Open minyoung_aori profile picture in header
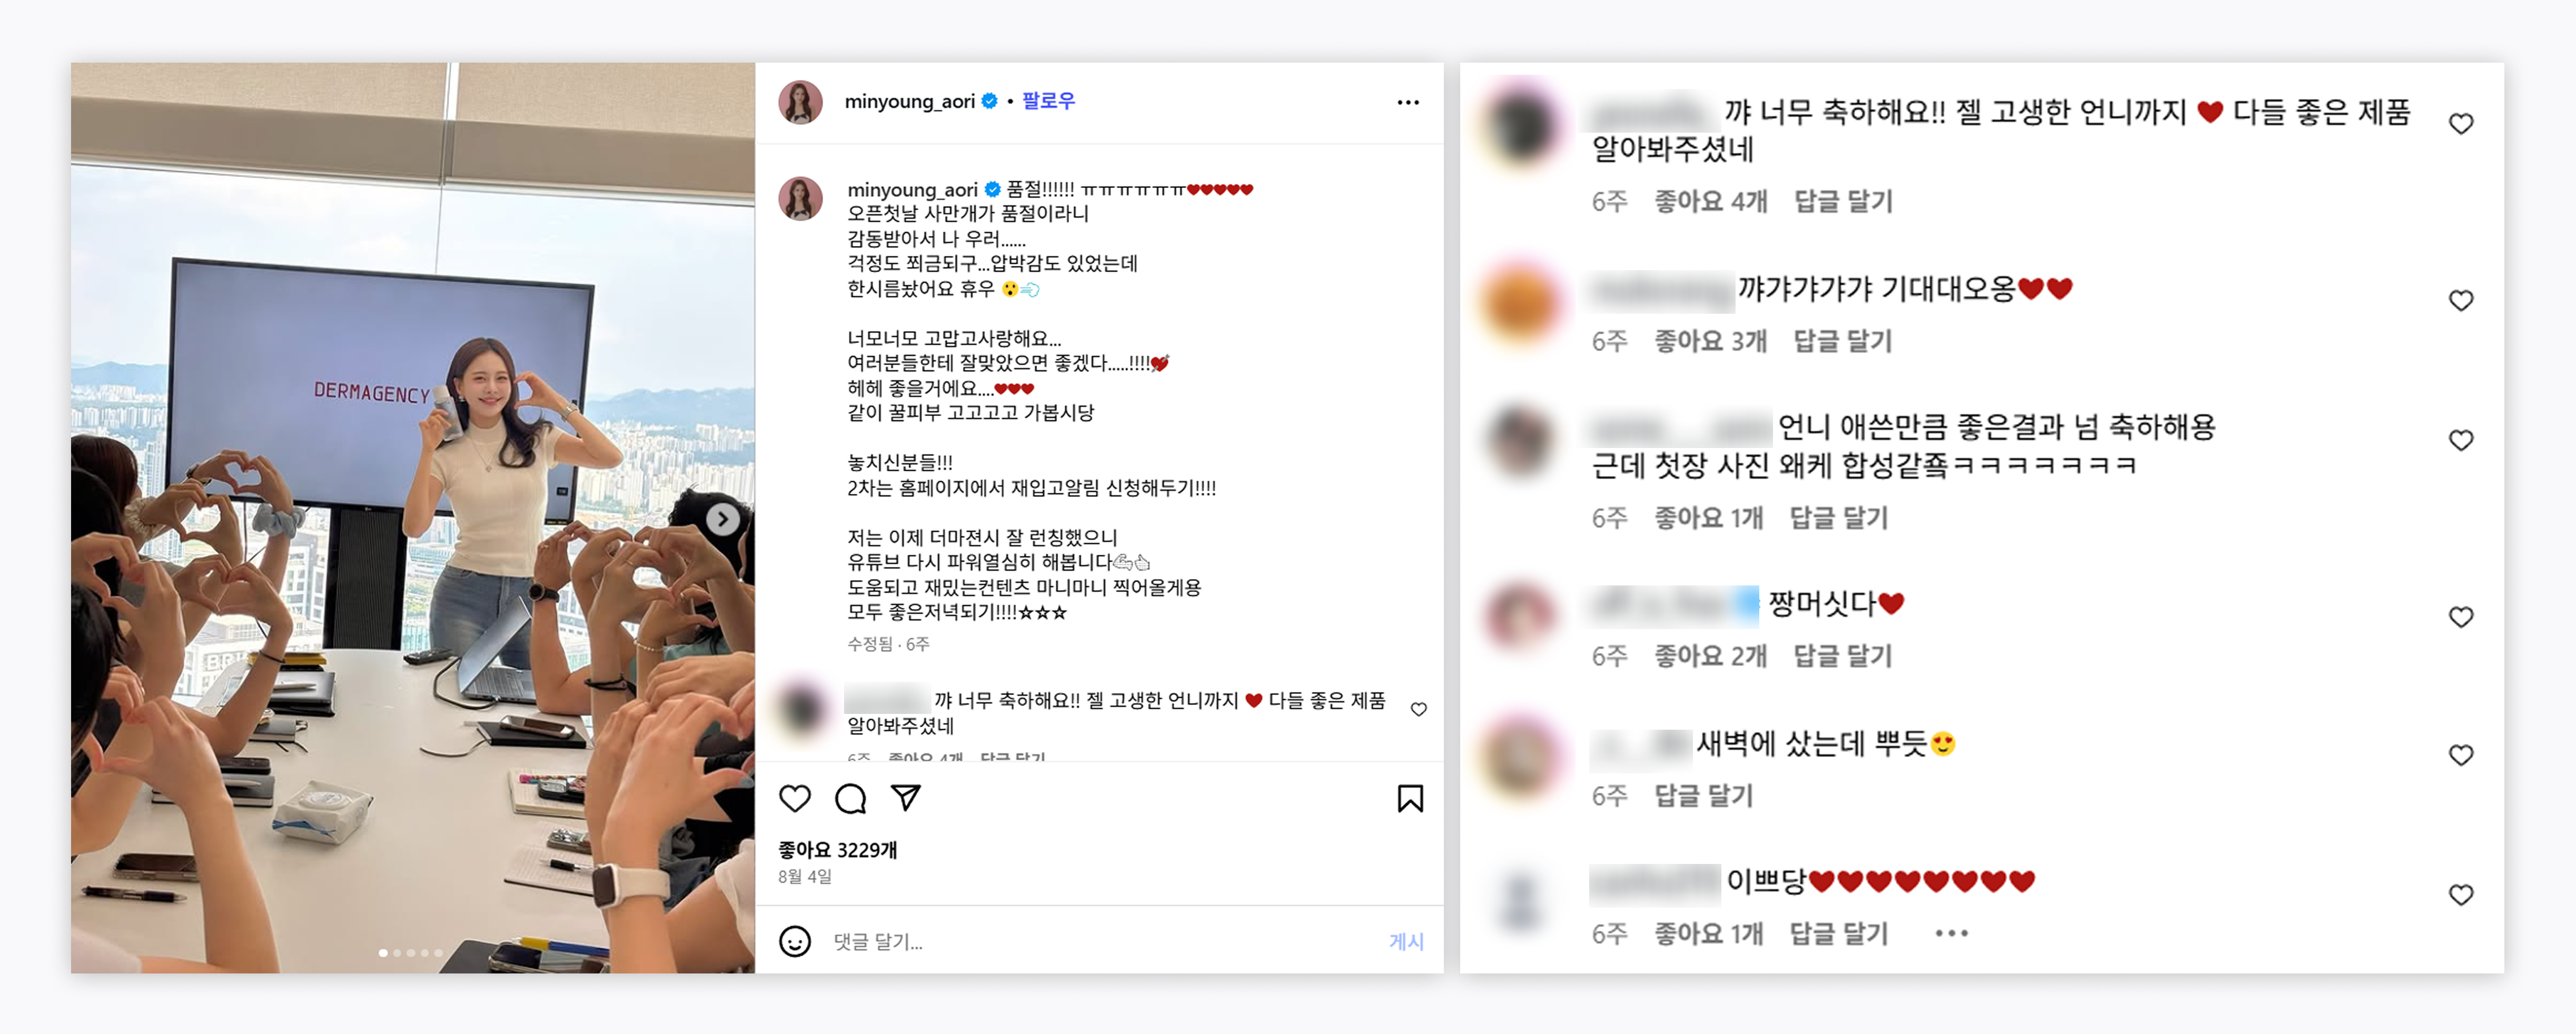Image resolution: width=2576 pixels, height=1034 pixels. (800, 102)
